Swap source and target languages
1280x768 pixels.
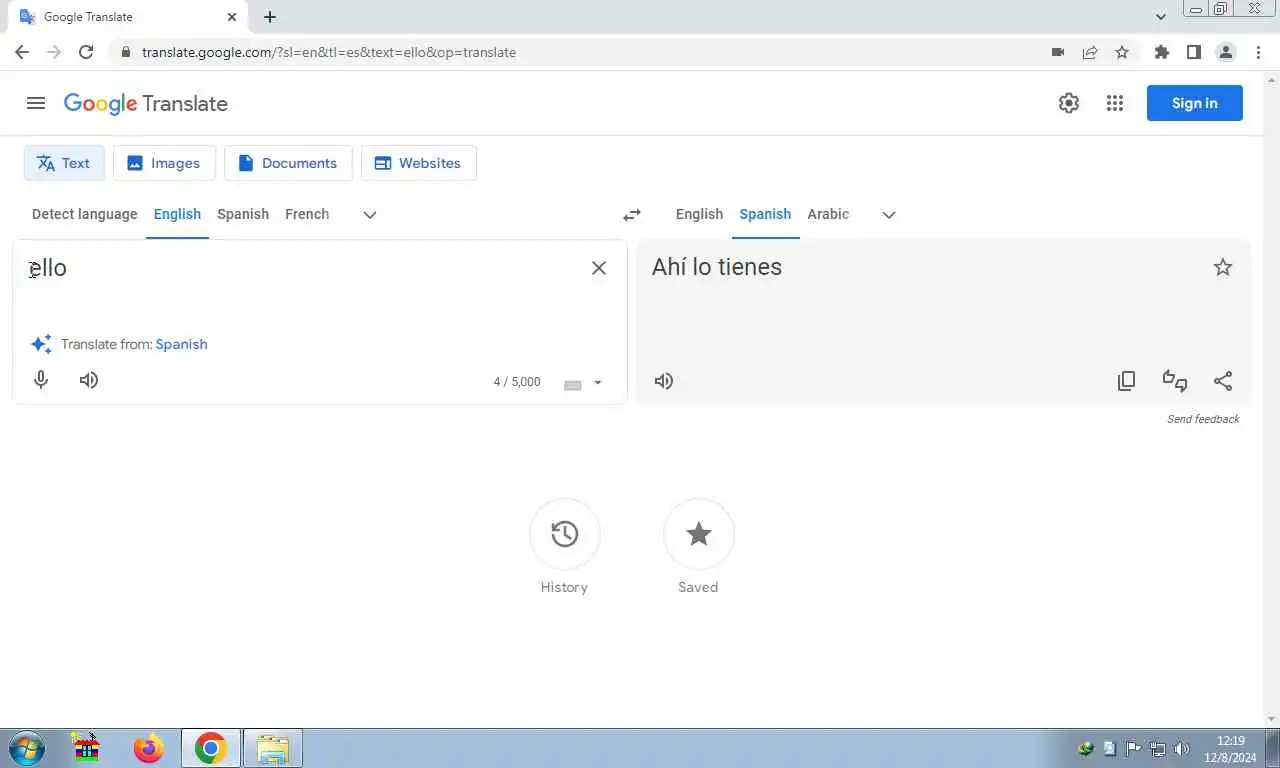(x=632, y=215)
